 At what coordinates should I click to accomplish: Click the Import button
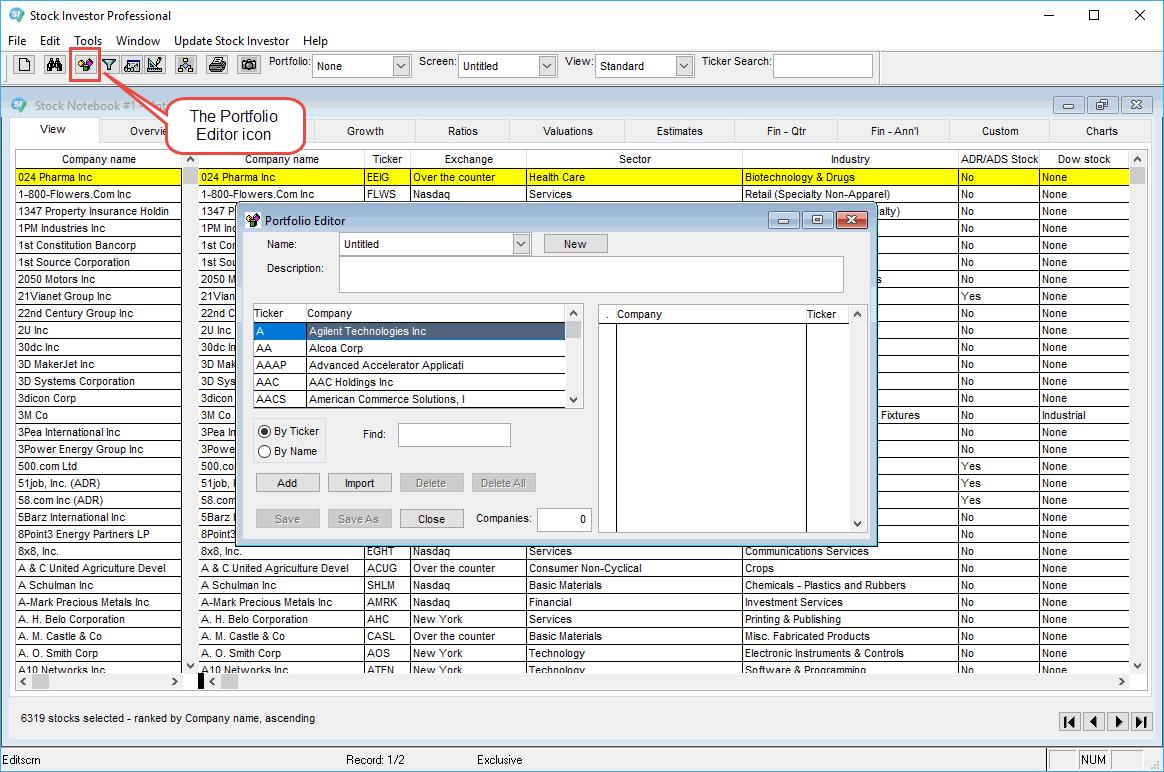(x=359, y=483)
